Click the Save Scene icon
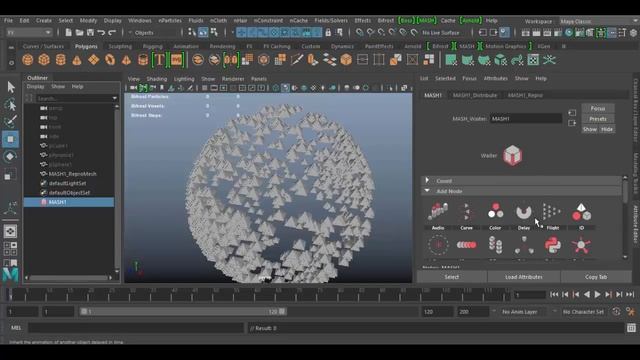The width and height of the screenshot is (640, 360). coord(90,33)
